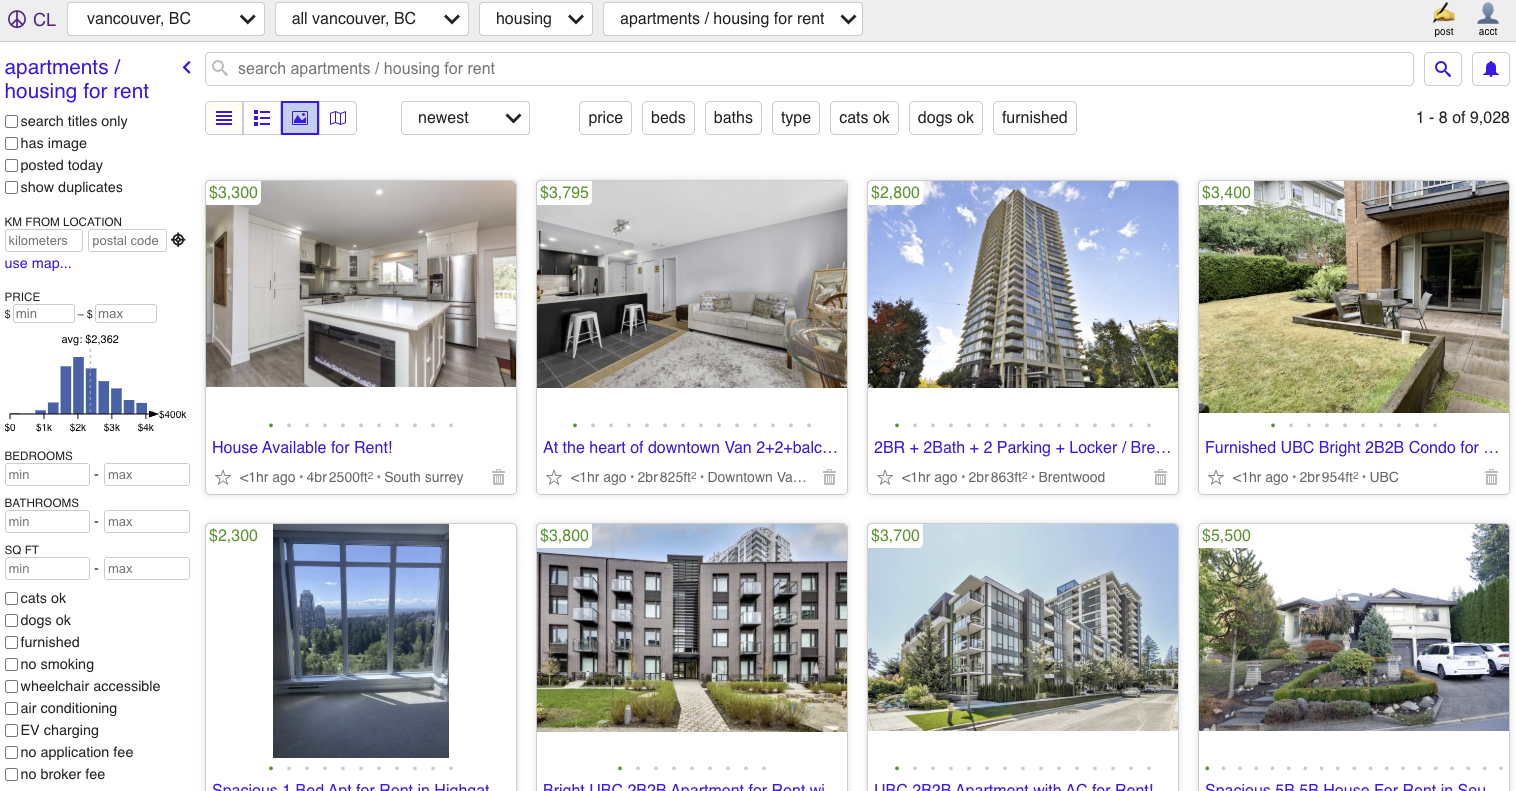This screenshot has width=1516, height=791.
Task: Click the price min field
Action: coord(43,314)
